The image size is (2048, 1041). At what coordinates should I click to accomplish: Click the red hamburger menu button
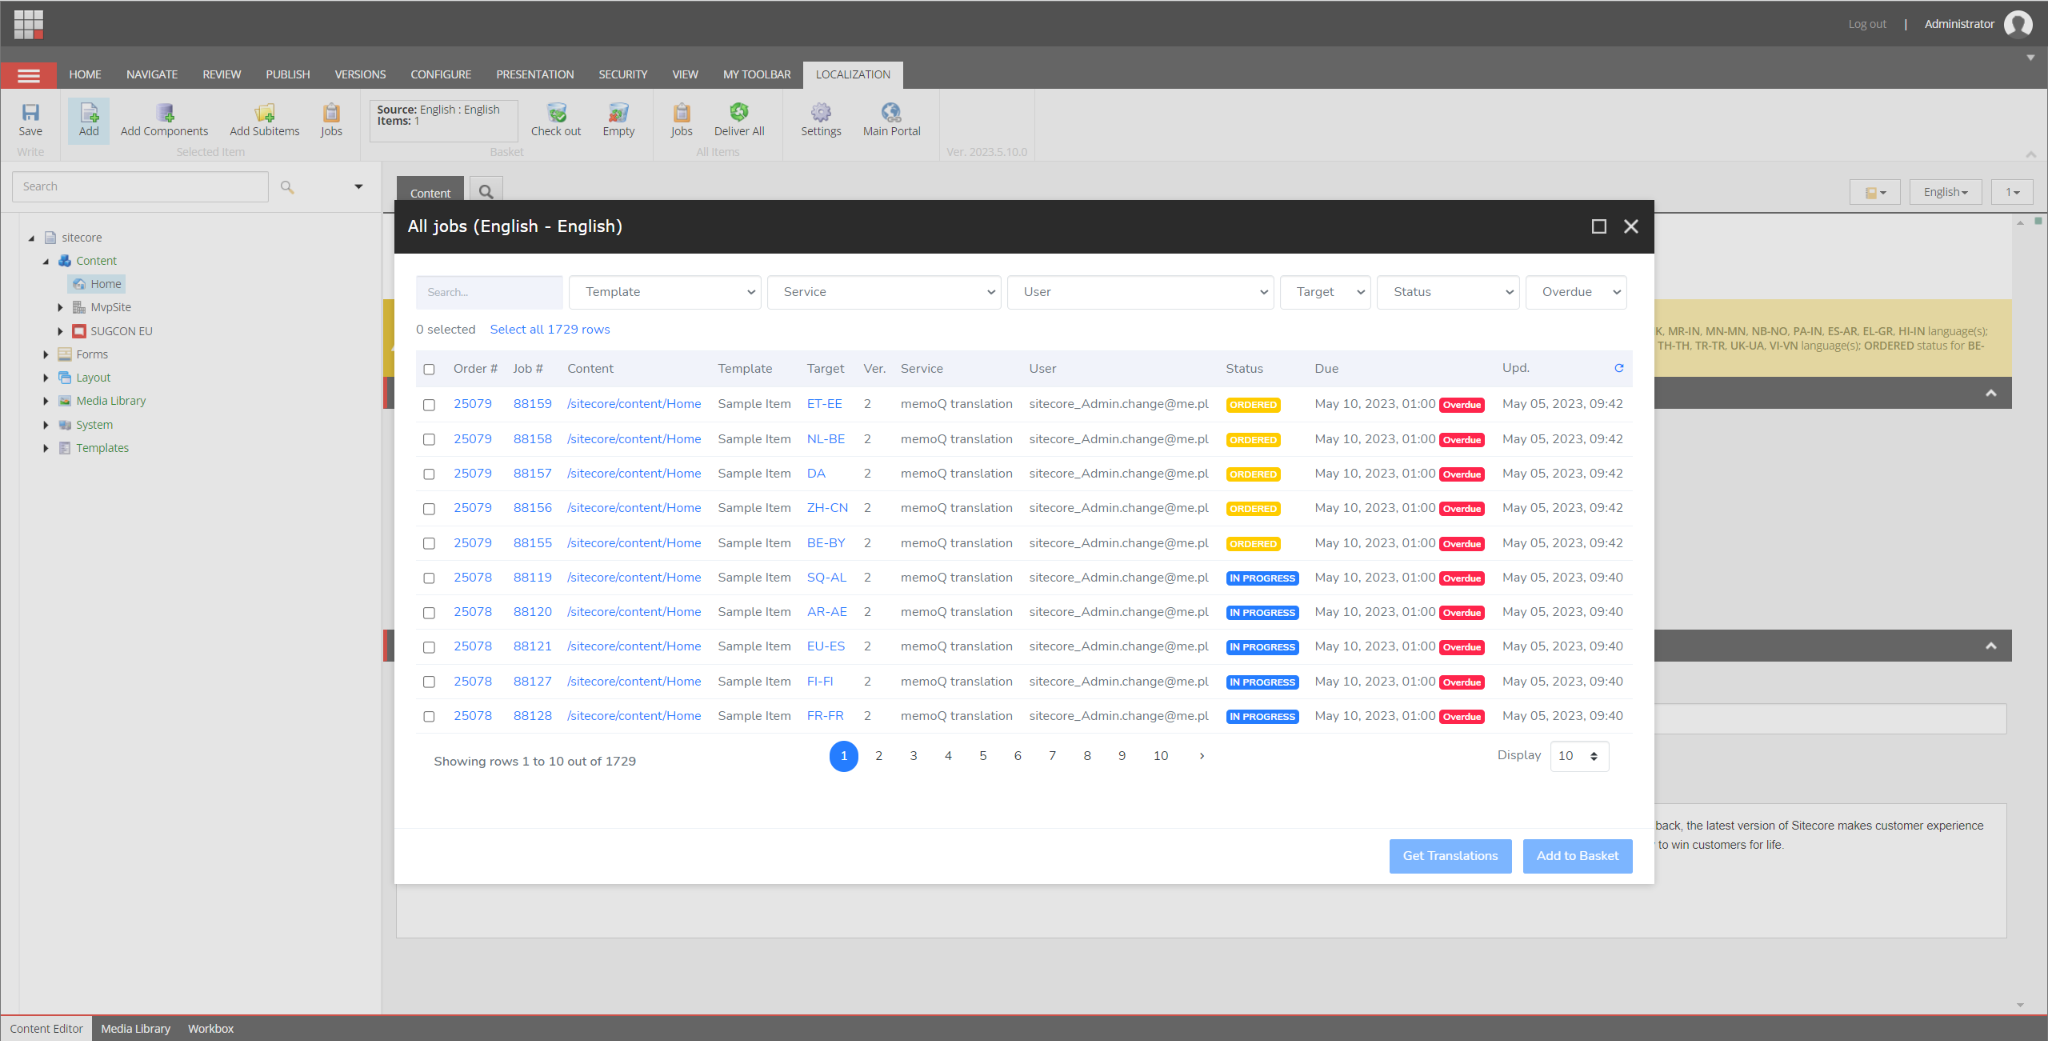click(x=28, y=75)
